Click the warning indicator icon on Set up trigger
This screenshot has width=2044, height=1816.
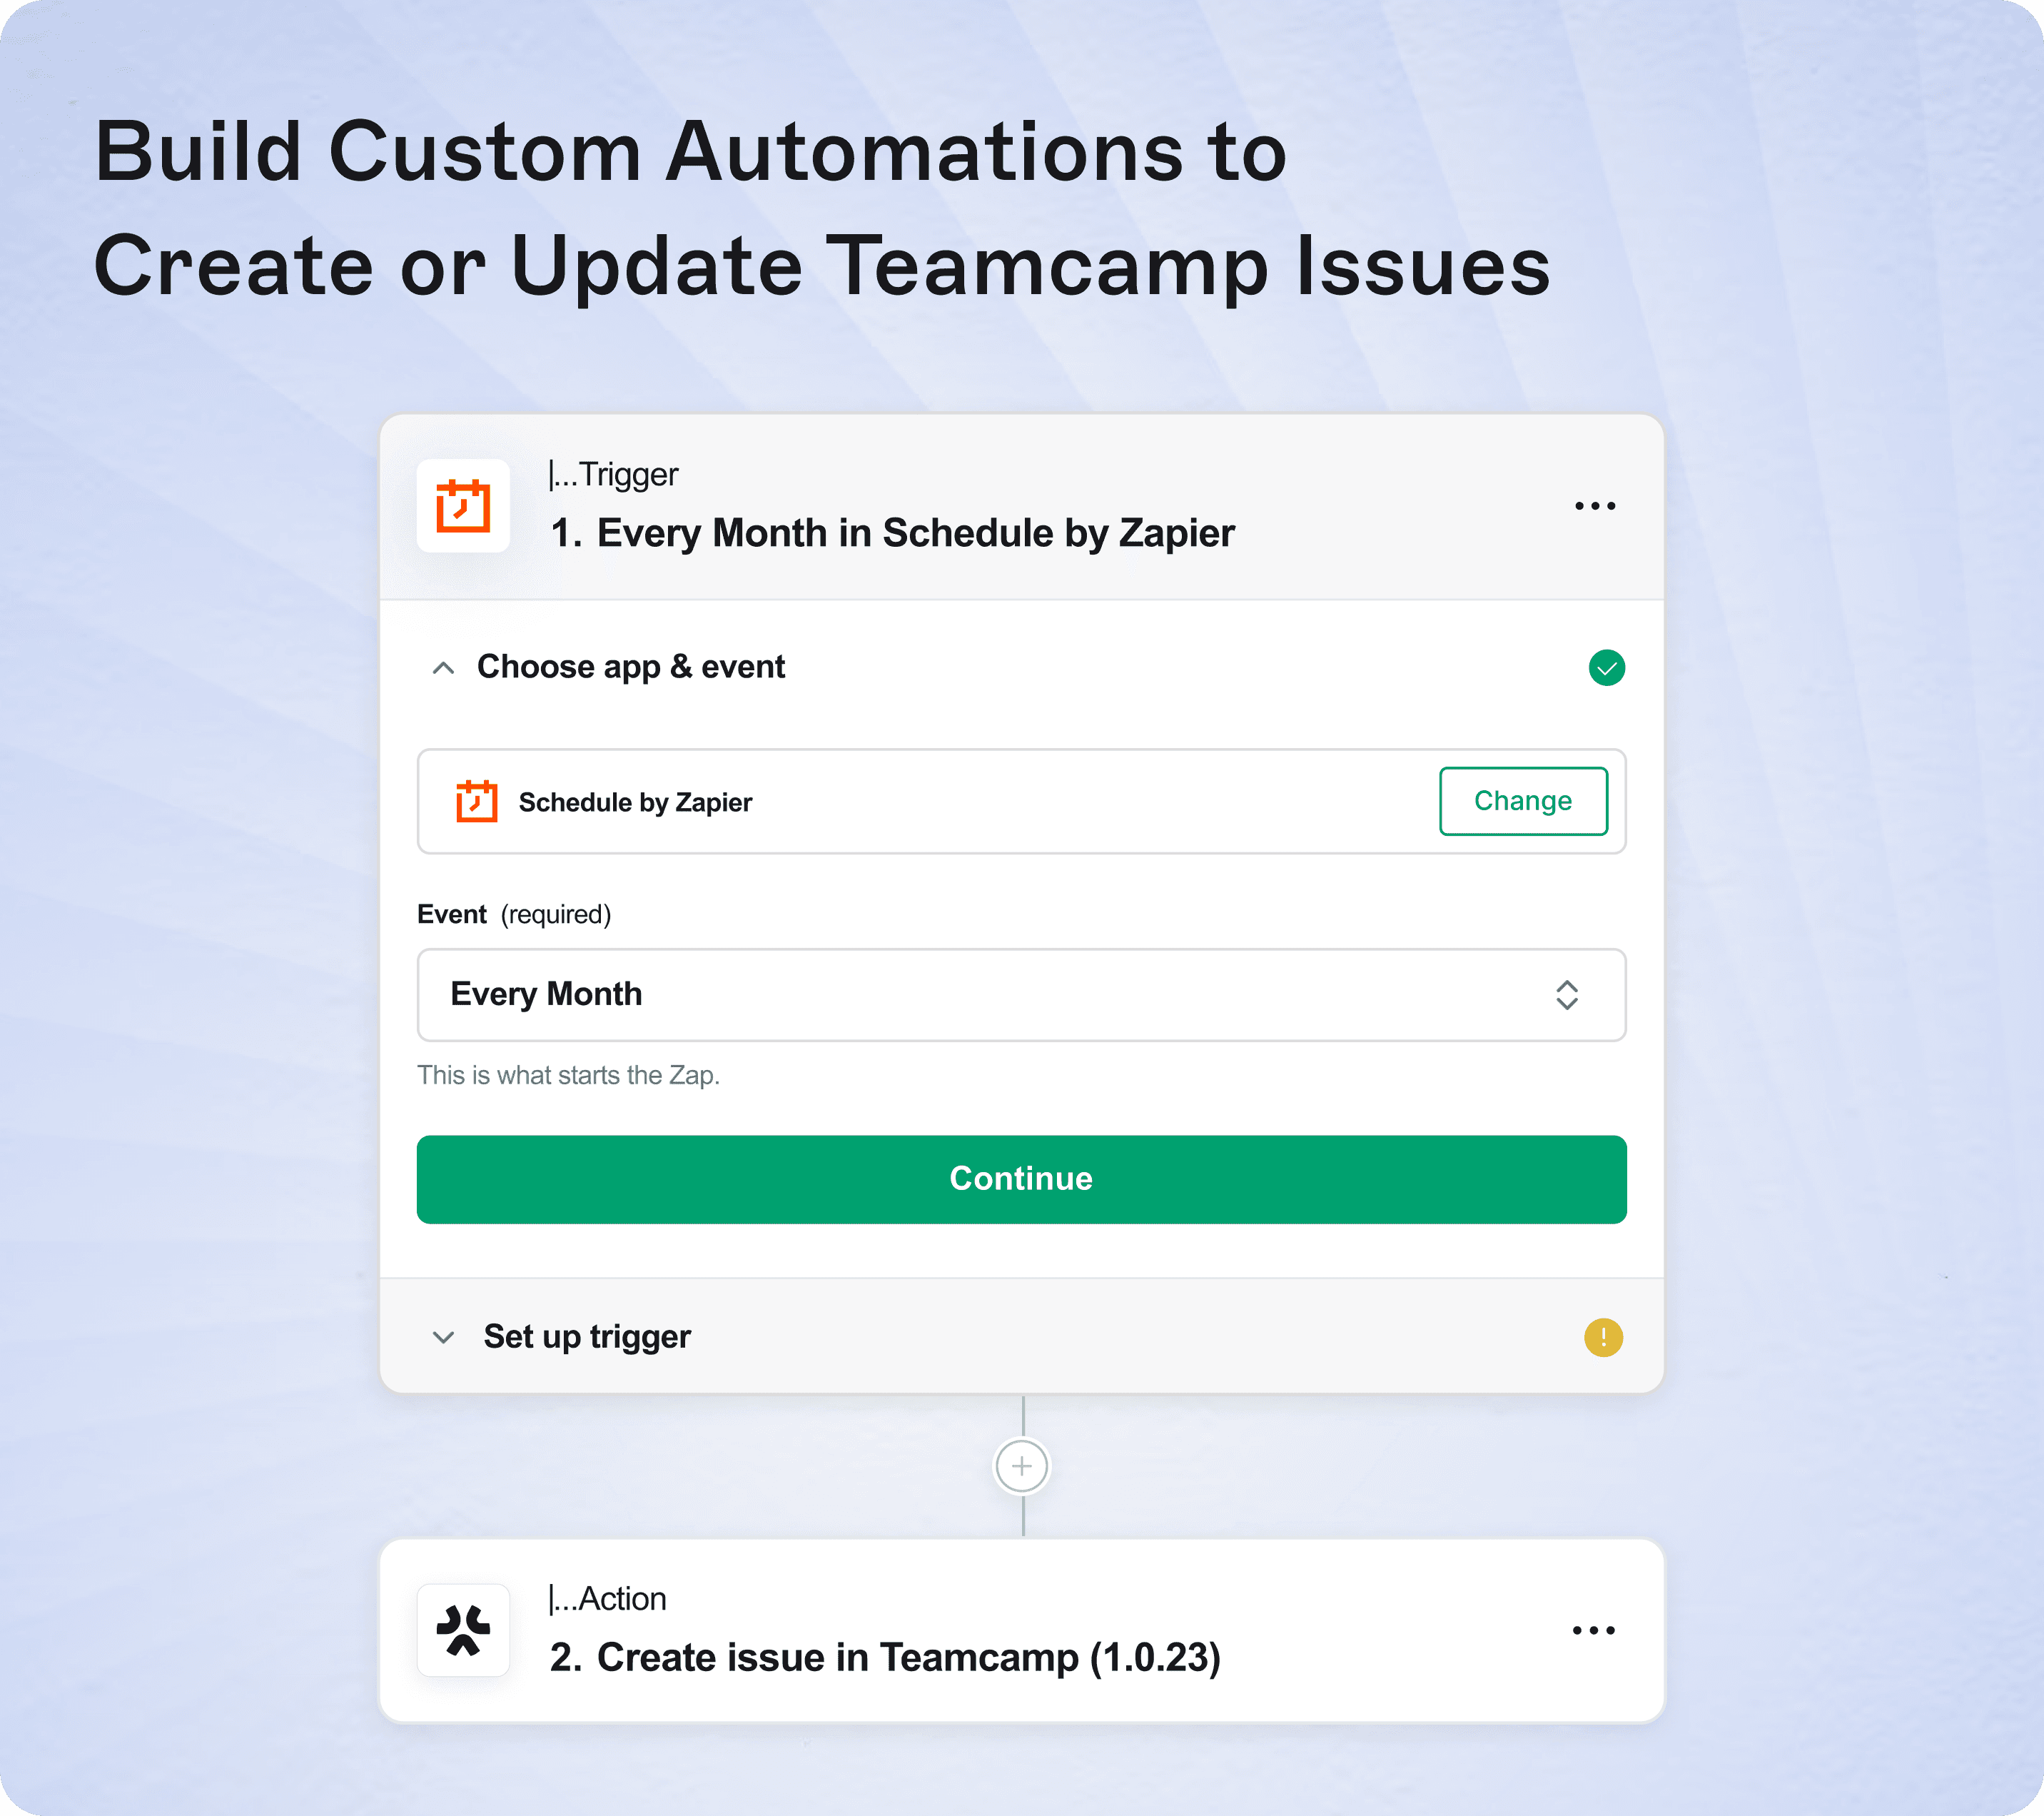tap(1602, 1336)
